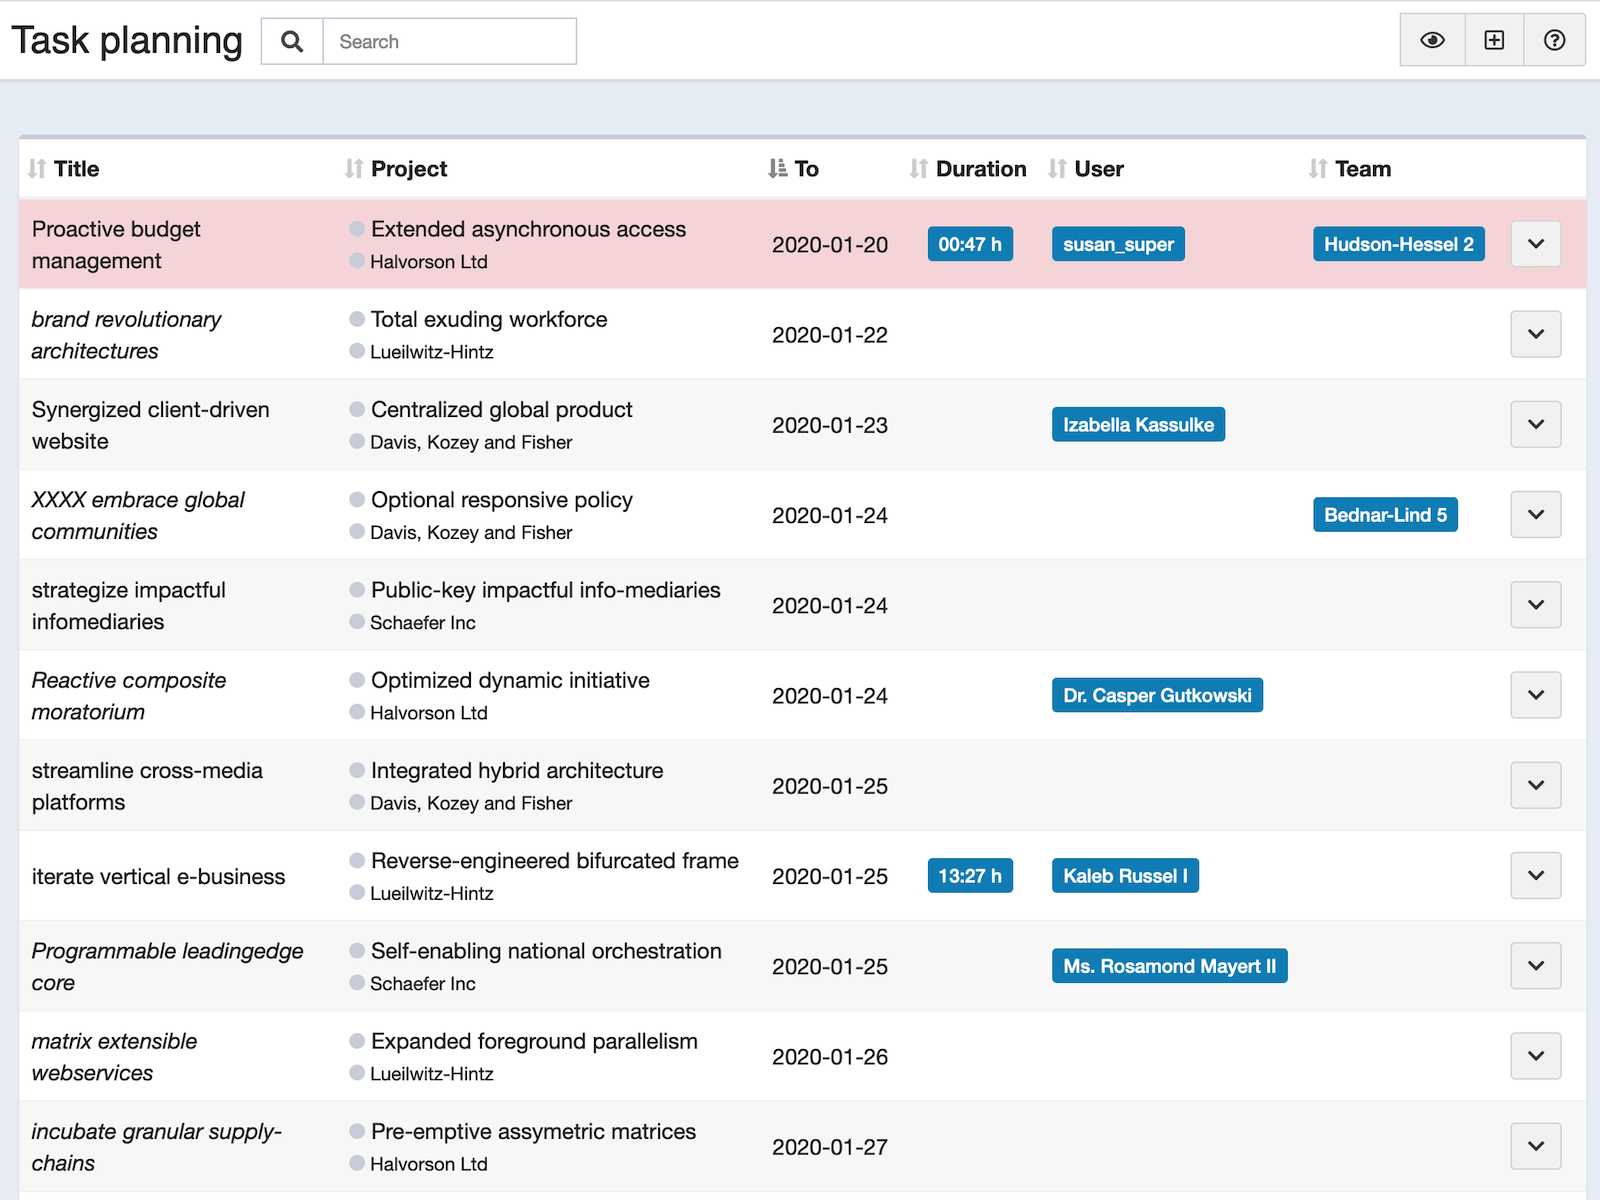Click Pre-emptive assymetric matrices project
The width and height of the screenshot is (1600, 1200).
click(533, 1131)
